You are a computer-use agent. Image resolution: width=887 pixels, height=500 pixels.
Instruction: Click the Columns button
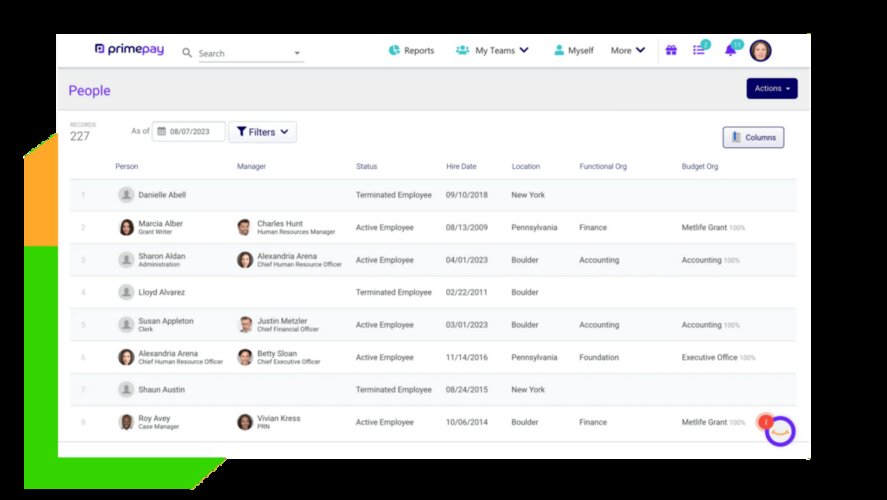[753, 138]
